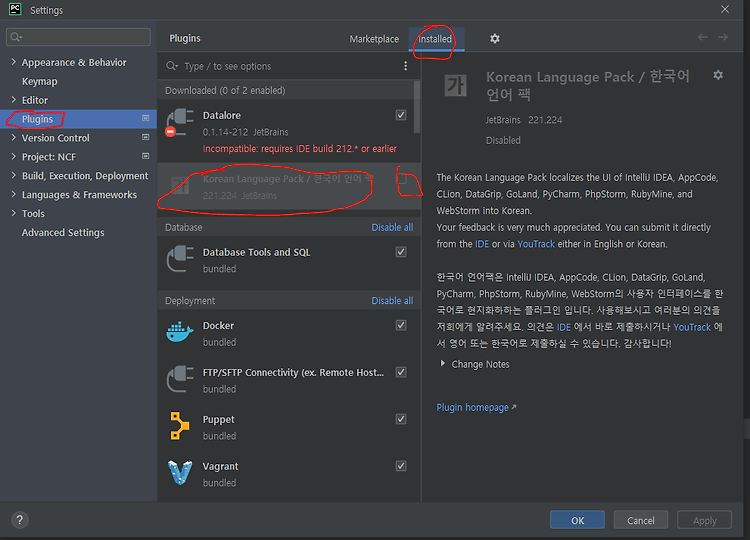Expand Project: NCF settings node
This screenshot has height=540, width=750.
pos(13,156)
